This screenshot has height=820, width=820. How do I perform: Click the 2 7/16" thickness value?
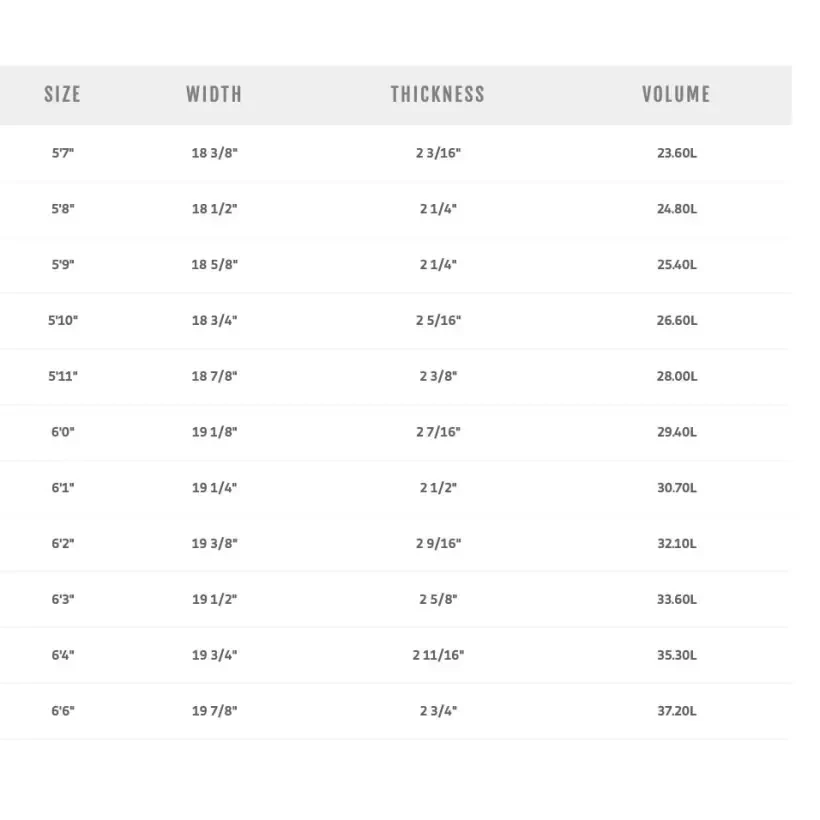tap(438, 433)
